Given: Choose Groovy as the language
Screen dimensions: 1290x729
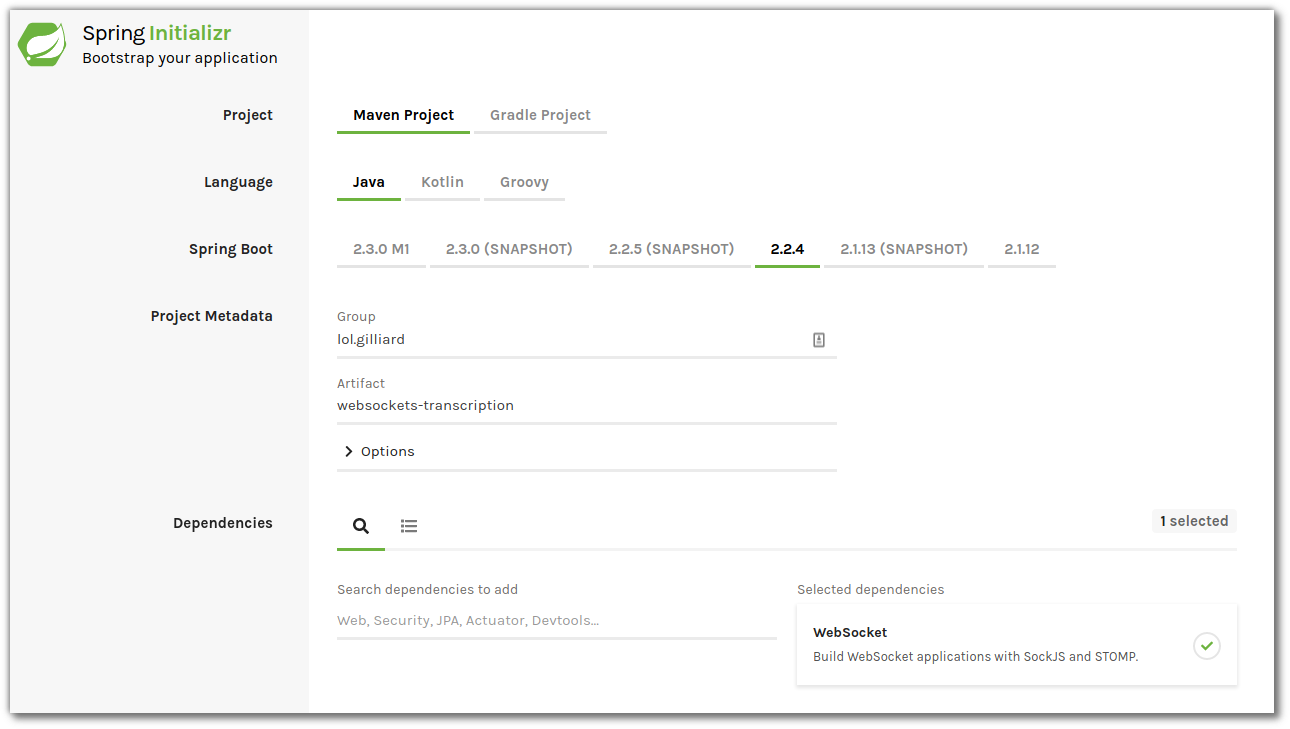Looking at the screenshot, I should pyautogui.click(x=525, y=182).
